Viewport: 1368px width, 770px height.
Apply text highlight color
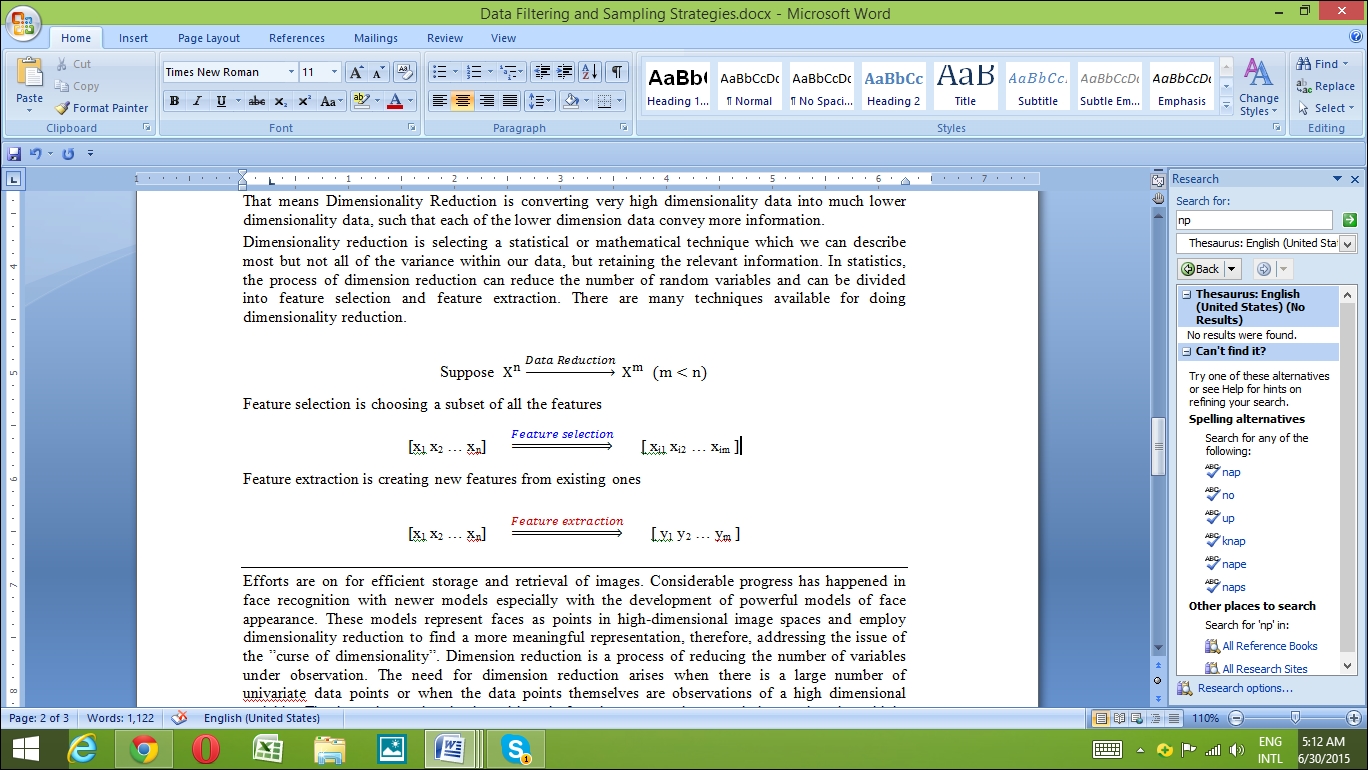click(362, 101)
